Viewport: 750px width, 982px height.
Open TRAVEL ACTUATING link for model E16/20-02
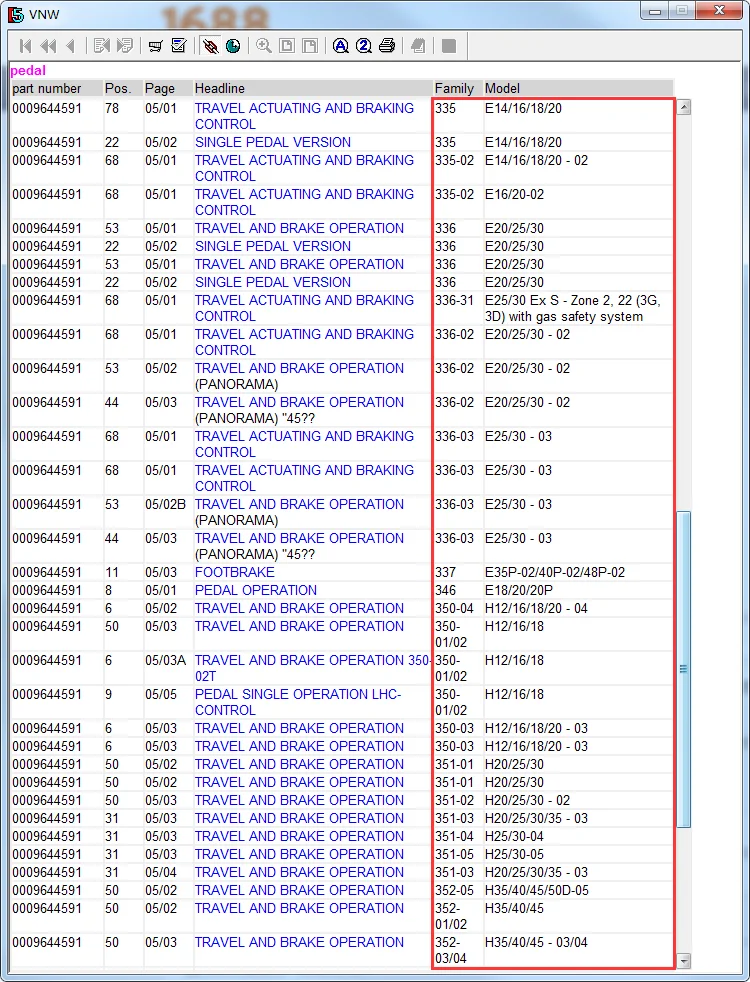pos(304,202)
